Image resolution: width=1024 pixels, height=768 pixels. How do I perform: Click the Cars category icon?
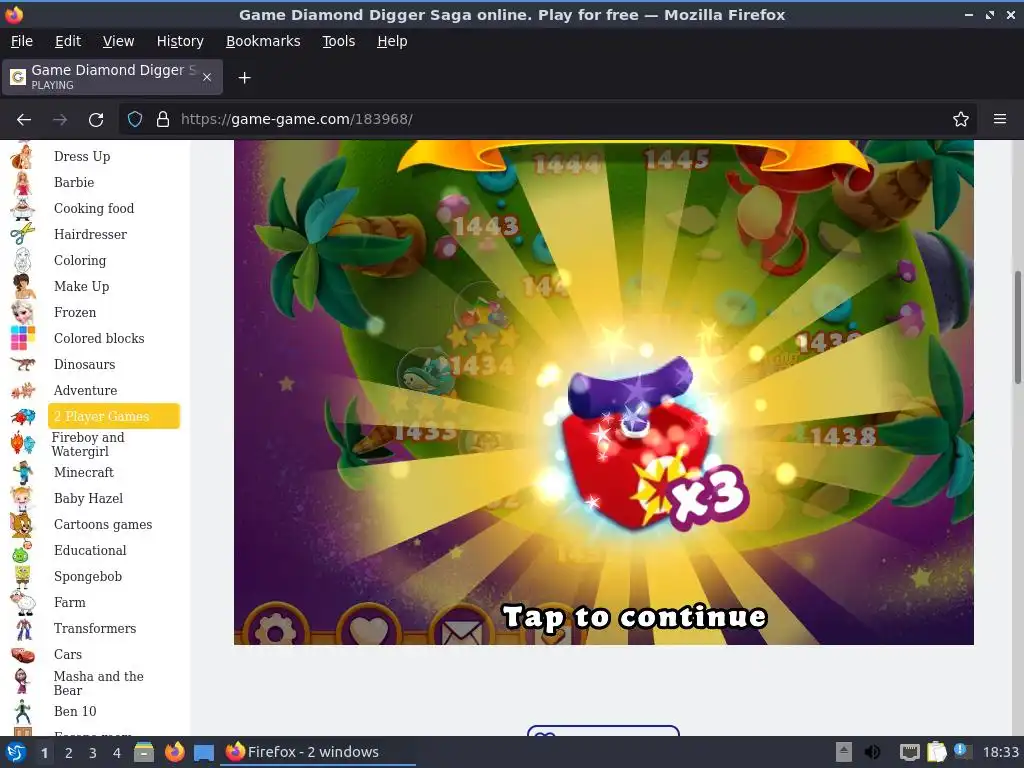[22, 654]
